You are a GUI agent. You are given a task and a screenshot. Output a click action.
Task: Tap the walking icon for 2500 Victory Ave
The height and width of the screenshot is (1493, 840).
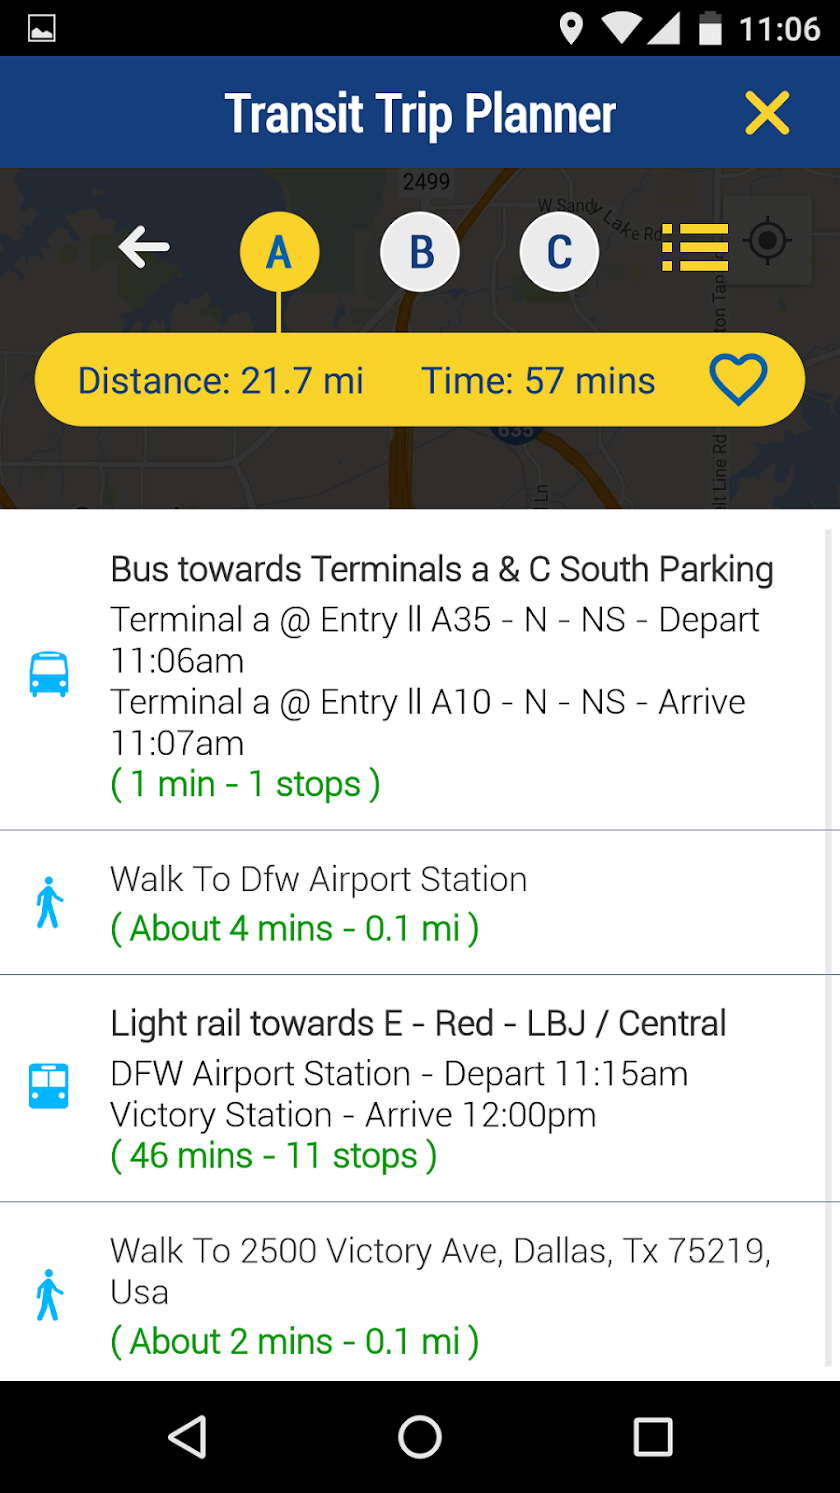(x=49, y=1295)
